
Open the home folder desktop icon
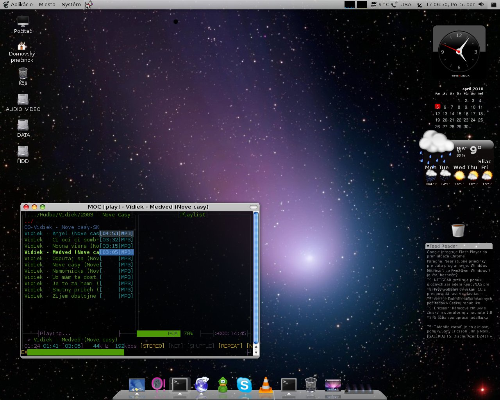[22, 52]
